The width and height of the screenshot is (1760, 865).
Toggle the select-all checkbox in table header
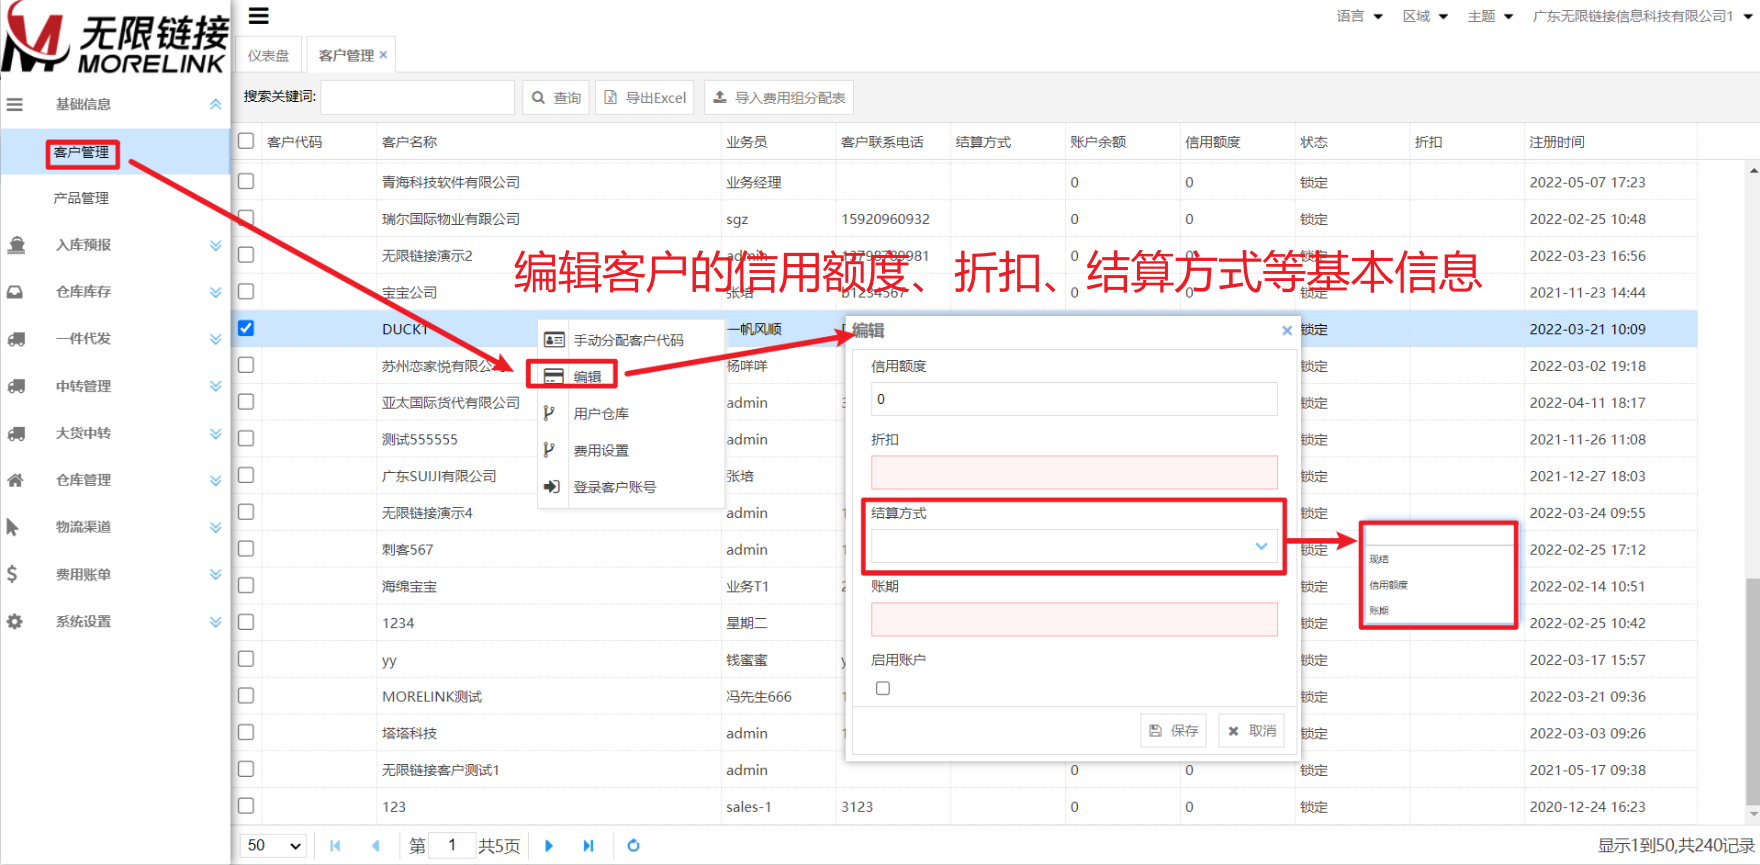point(246,141)
